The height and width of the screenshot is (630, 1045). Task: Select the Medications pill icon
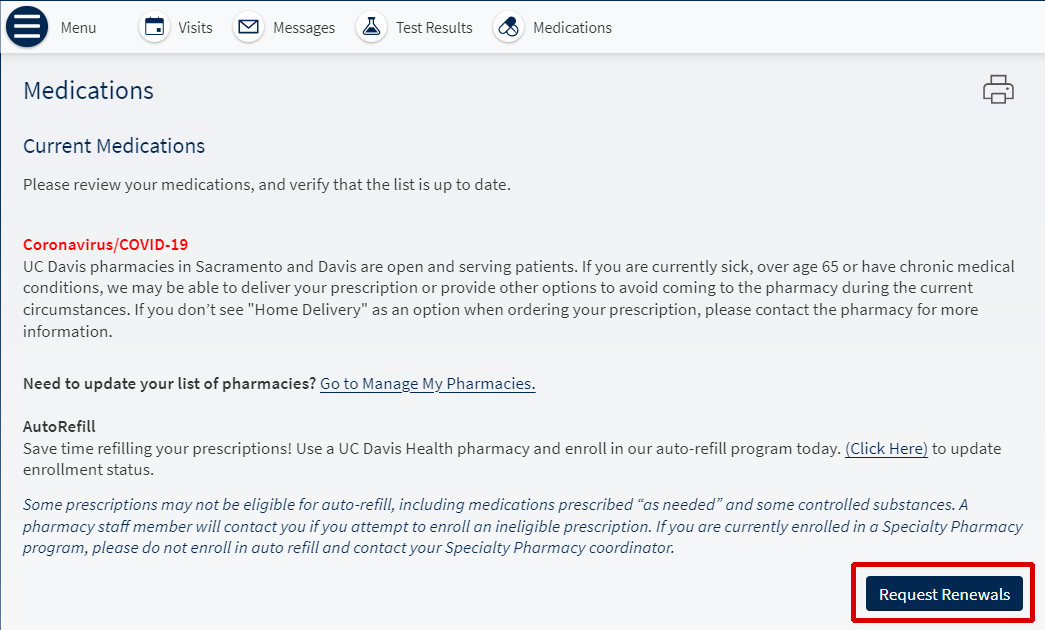point(508,26)
